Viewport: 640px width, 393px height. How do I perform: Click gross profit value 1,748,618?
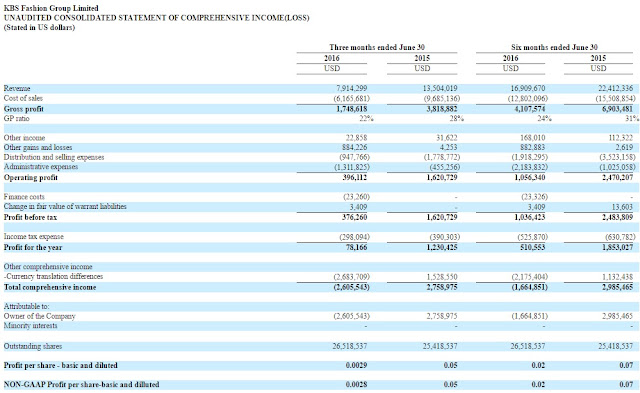[351, 109]
